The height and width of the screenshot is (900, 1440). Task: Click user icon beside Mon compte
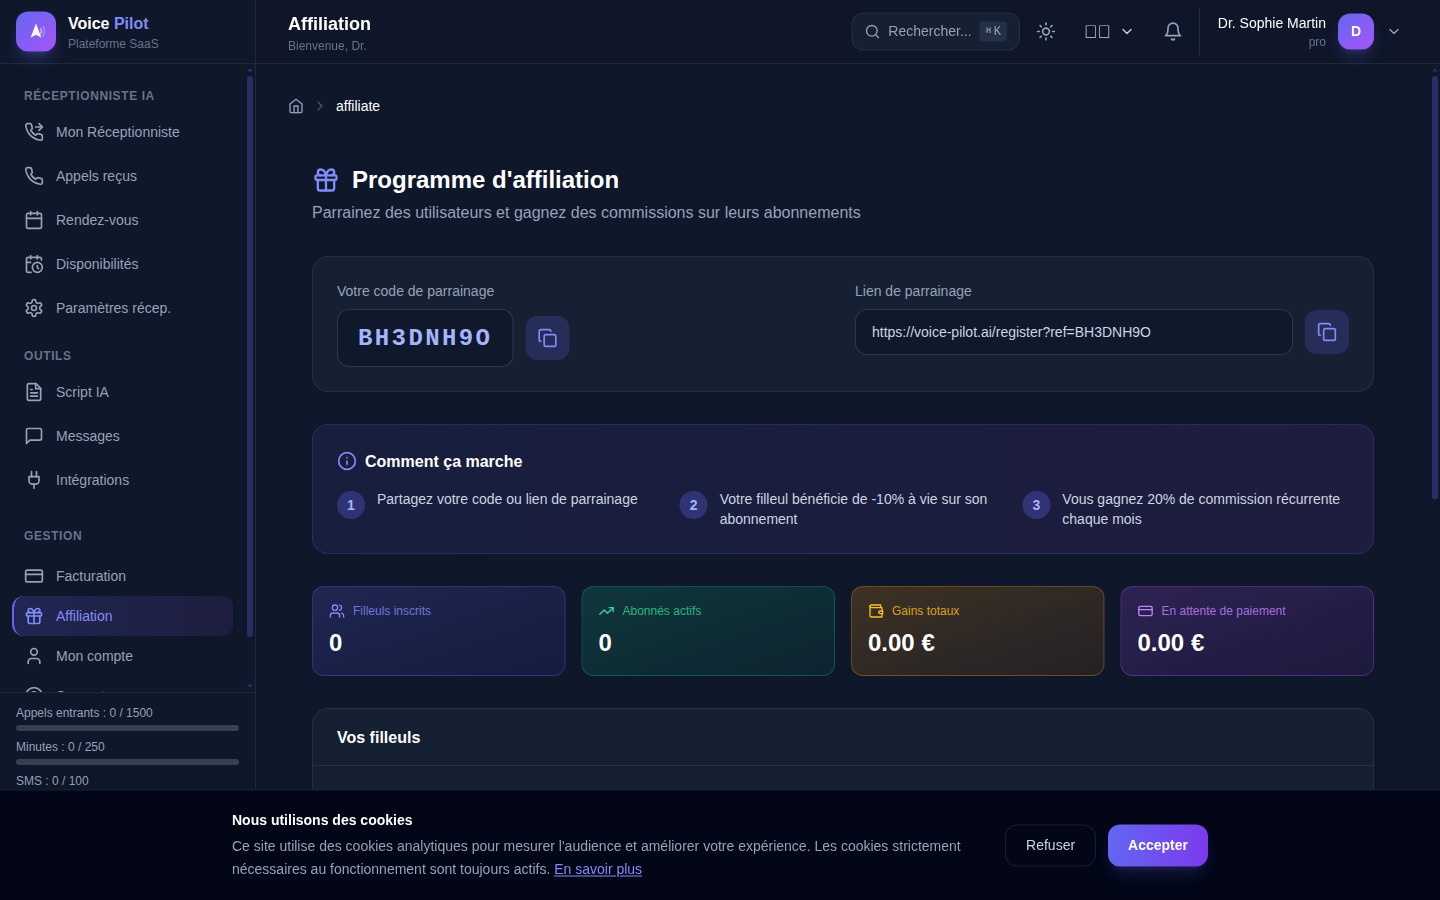coord(34,656)
